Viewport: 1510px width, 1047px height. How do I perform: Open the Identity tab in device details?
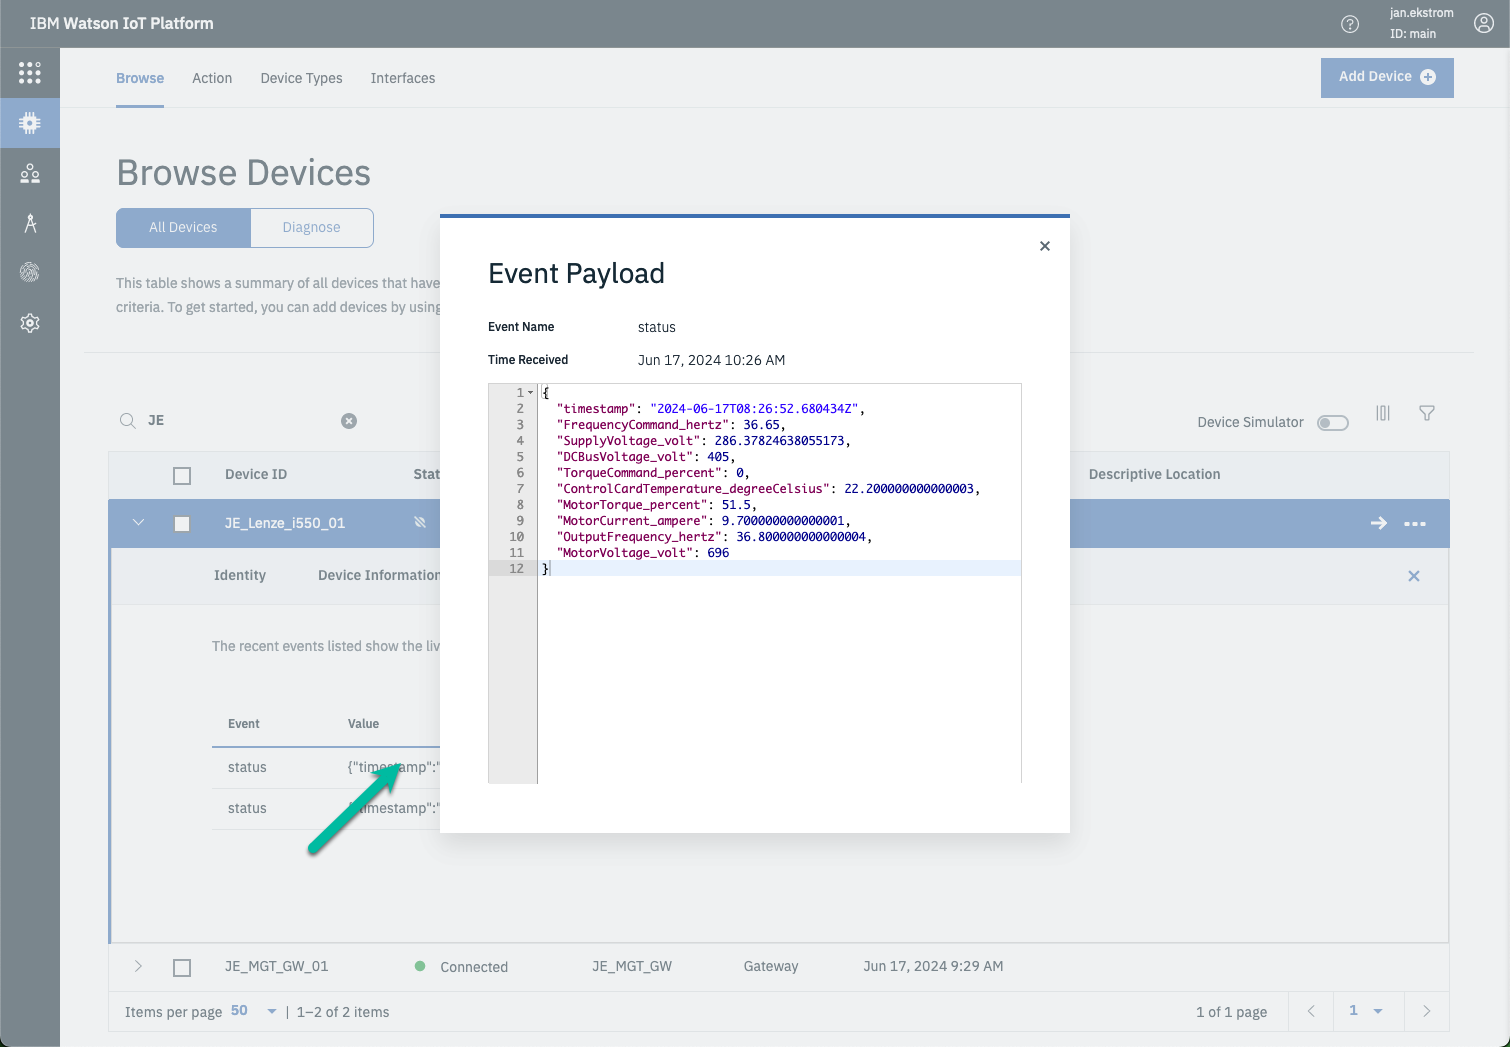[240, 575]
